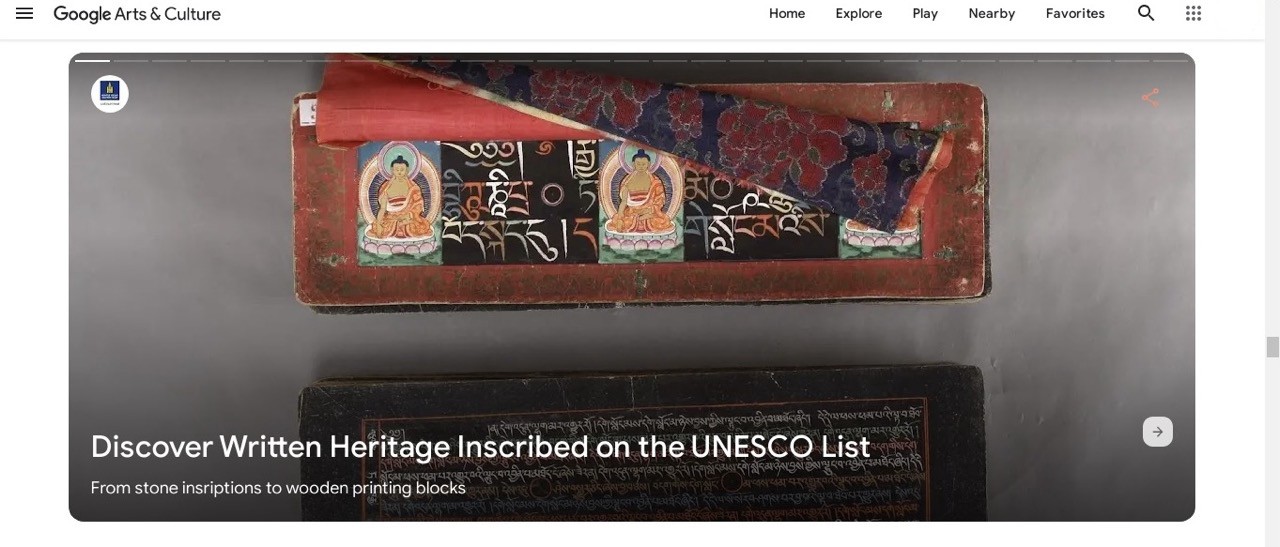
Task: Click the page vertical scrollbar thumb
Action: pos(1272,347)
